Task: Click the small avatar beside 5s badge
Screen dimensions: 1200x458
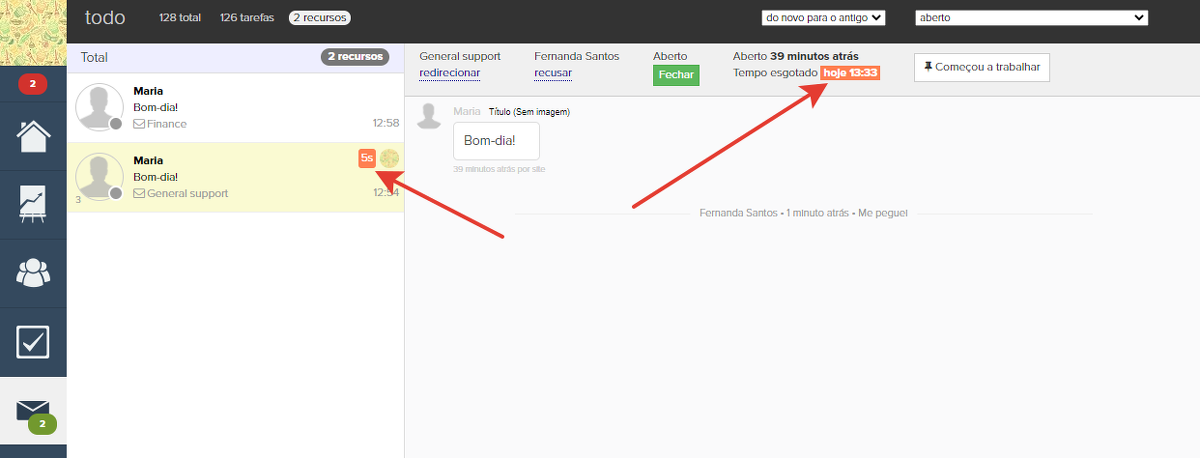Action: (389, 158)
